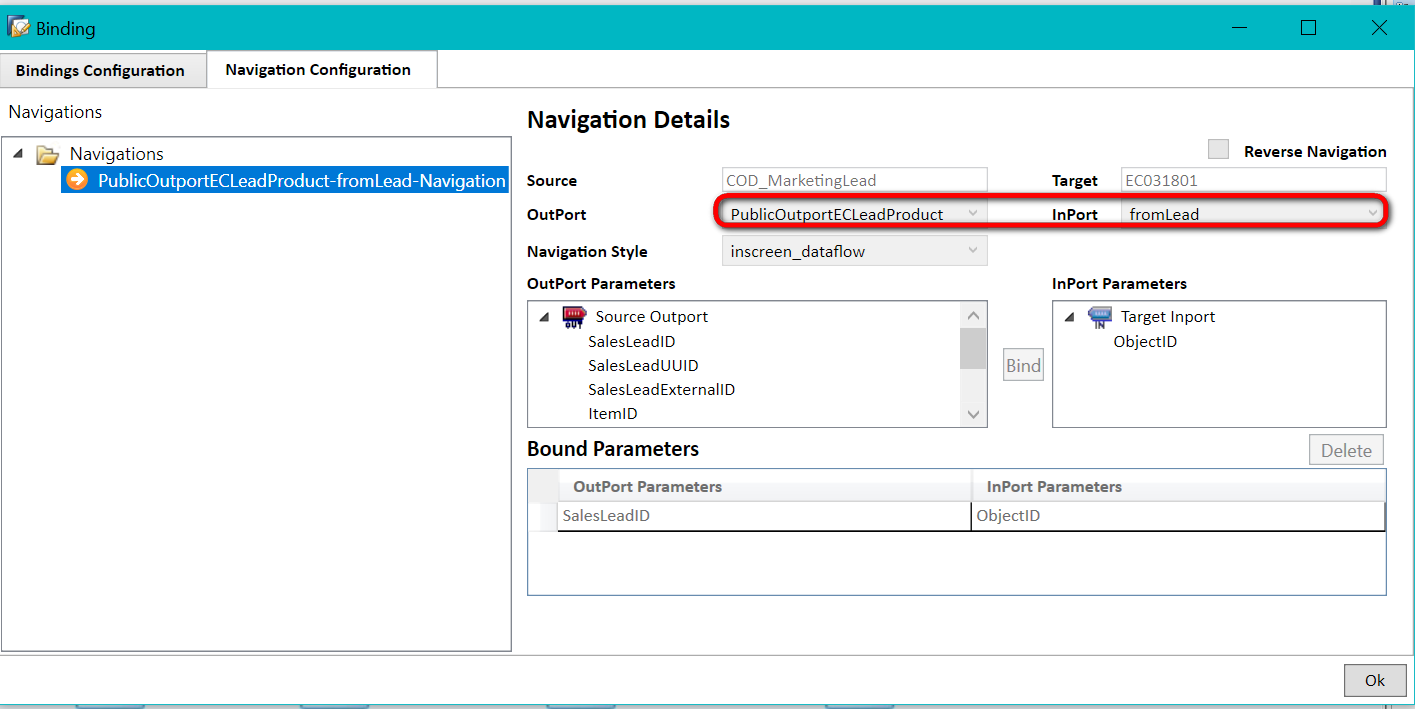The height and width of the screenshot is (709, 1415).
Task: Select ObjectID under Target Inport
Action: click(x=1145, y=342)
